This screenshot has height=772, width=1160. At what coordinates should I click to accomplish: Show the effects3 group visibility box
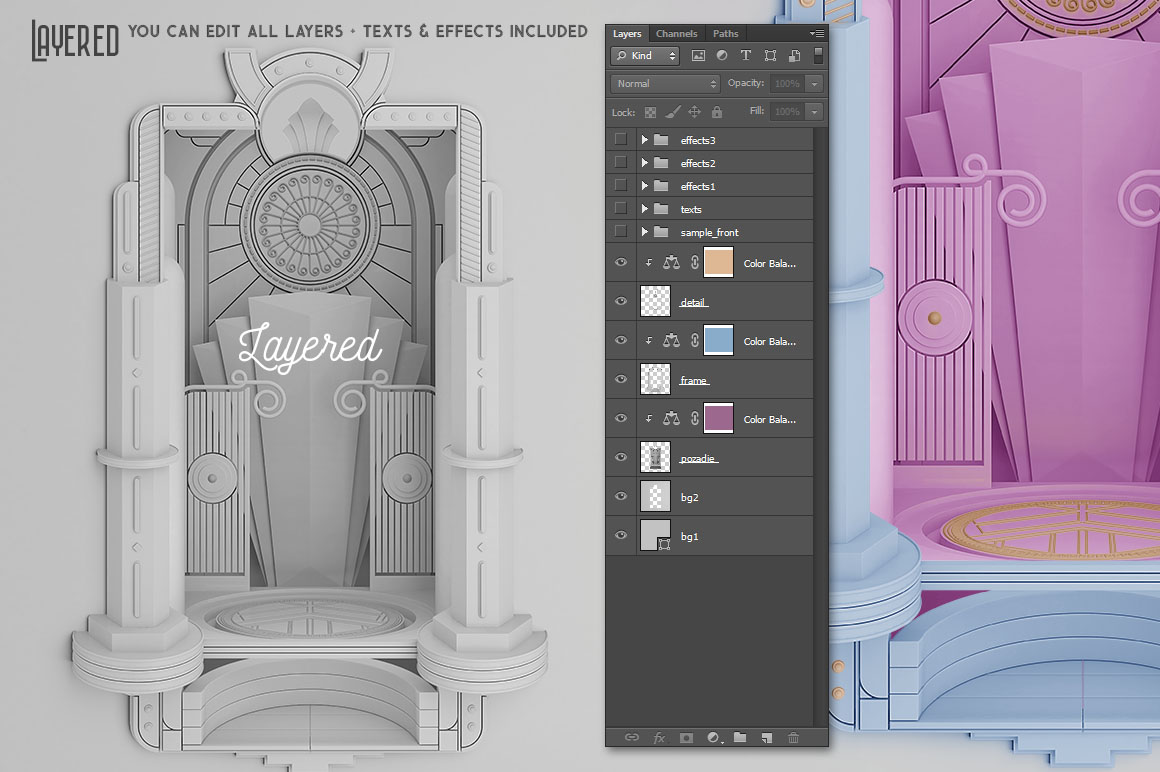click(621, 140)
